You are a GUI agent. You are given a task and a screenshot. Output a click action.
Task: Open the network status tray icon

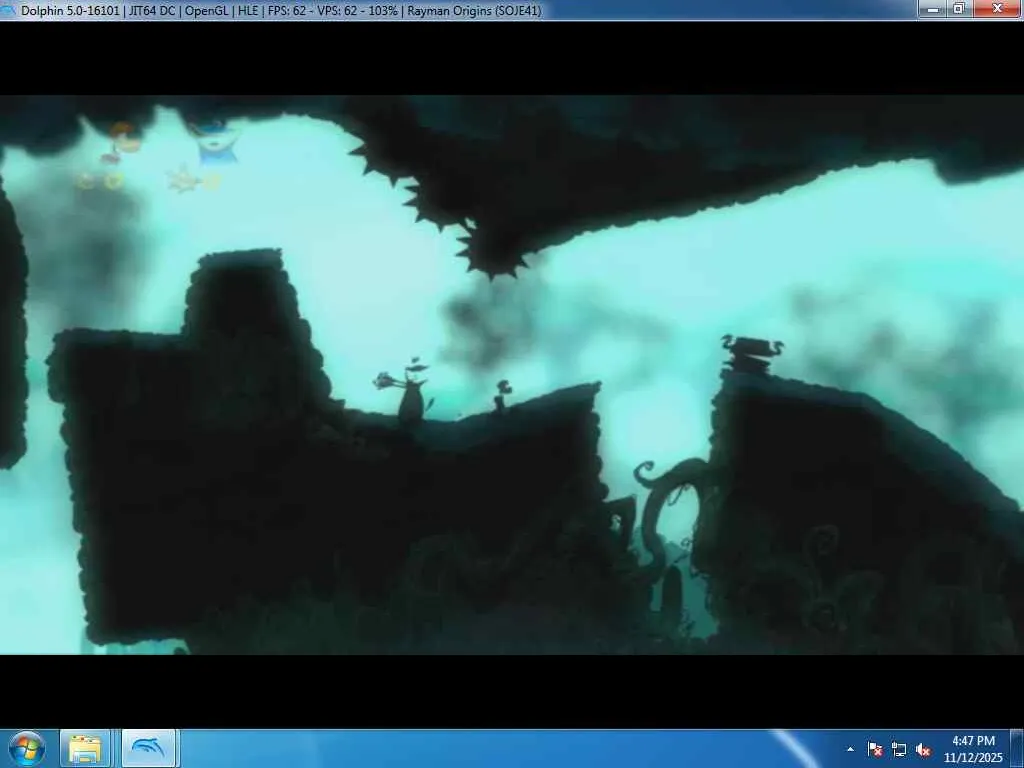coord(899,749)
